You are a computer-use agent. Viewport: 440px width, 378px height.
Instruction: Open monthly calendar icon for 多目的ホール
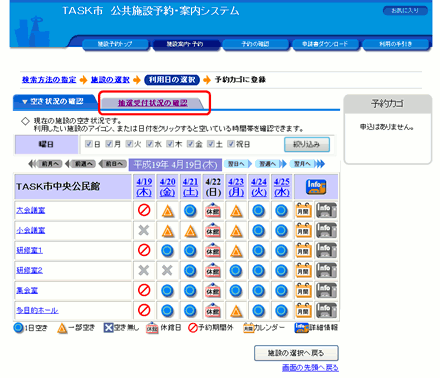click(303, 310)
